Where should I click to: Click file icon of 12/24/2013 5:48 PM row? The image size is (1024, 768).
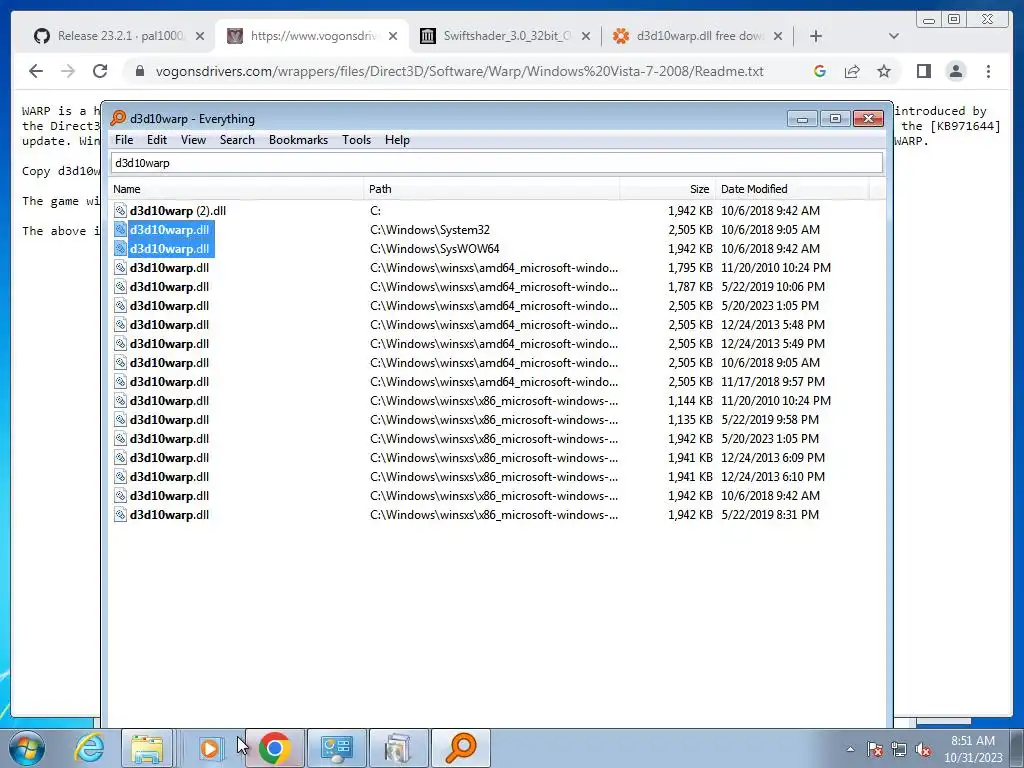coord(120,325)
